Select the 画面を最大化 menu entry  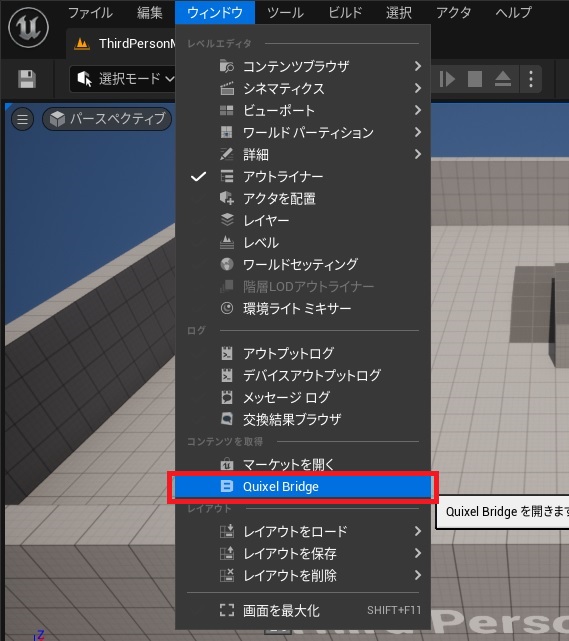tap(303, 610)
